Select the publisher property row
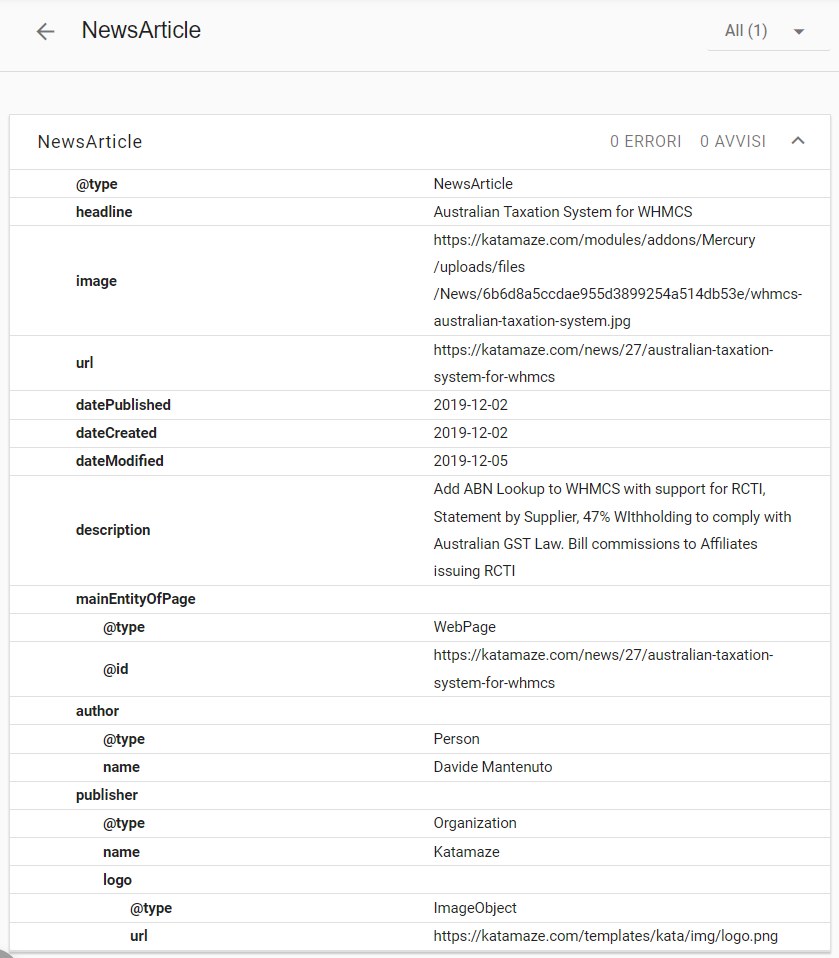This screenshot has width=839, height=958. point(420,795)
